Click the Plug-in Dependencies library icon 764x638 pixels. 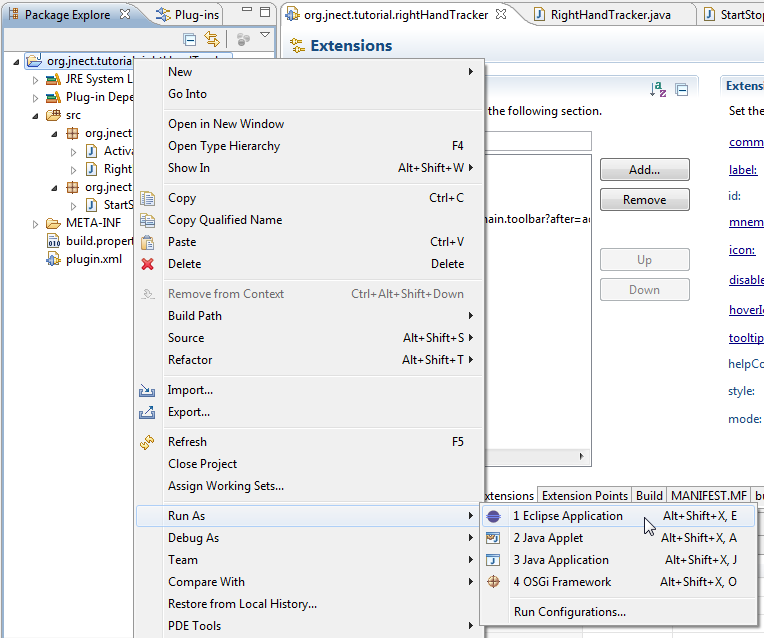(x=53, y=97)
